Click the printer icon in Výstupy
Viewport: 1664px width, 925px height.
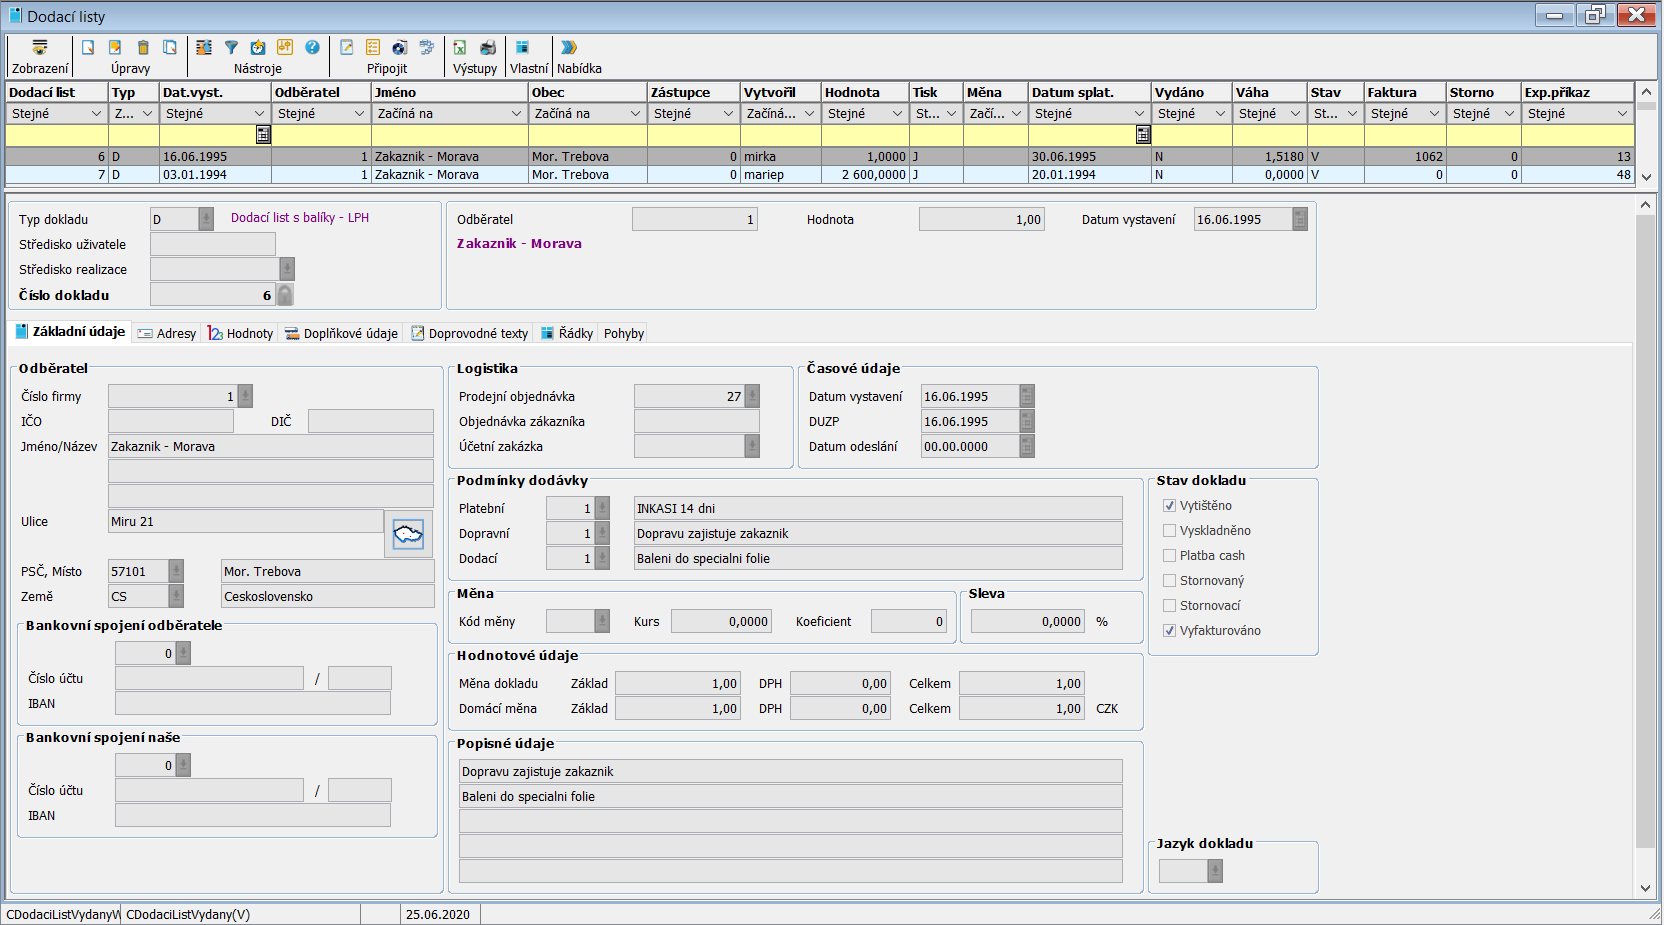pos(488,47)
